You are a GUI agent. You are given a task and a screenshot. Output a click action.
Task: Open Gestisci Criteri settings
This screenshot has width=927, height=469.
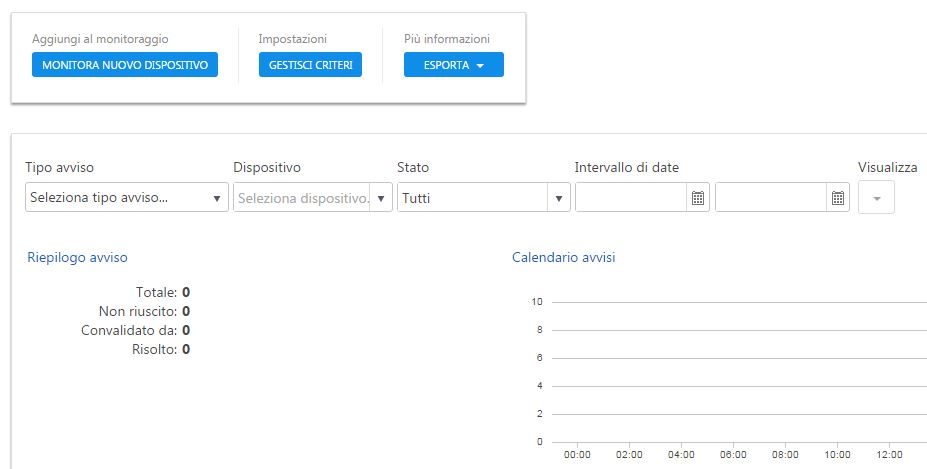coord(309,65)
